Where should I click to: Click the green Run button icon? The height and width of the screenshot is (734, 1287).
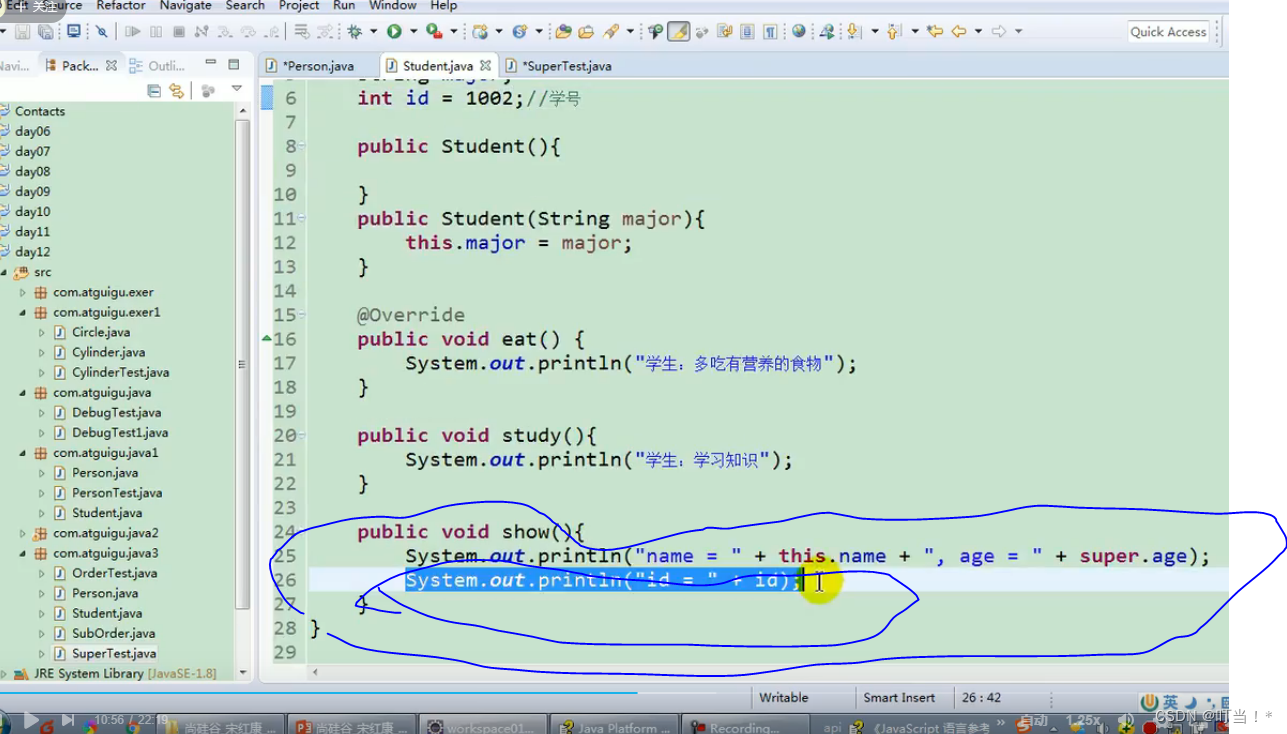click(394, 32)
